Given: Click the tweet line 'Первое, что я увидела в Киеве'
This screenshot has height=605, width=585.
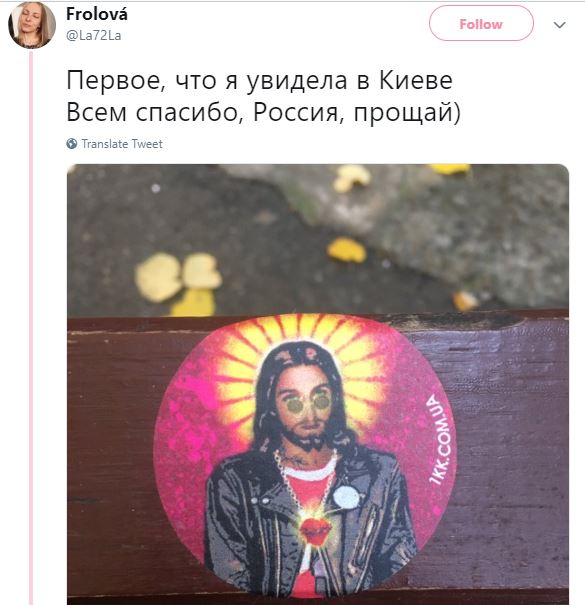Looking at the screenshot, I should 259,80.
